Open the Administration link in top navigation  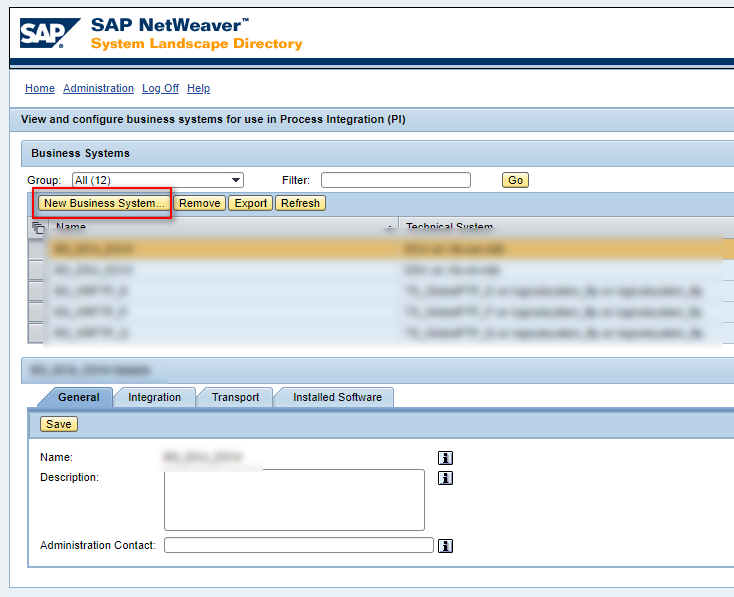[x=98, y=88]
